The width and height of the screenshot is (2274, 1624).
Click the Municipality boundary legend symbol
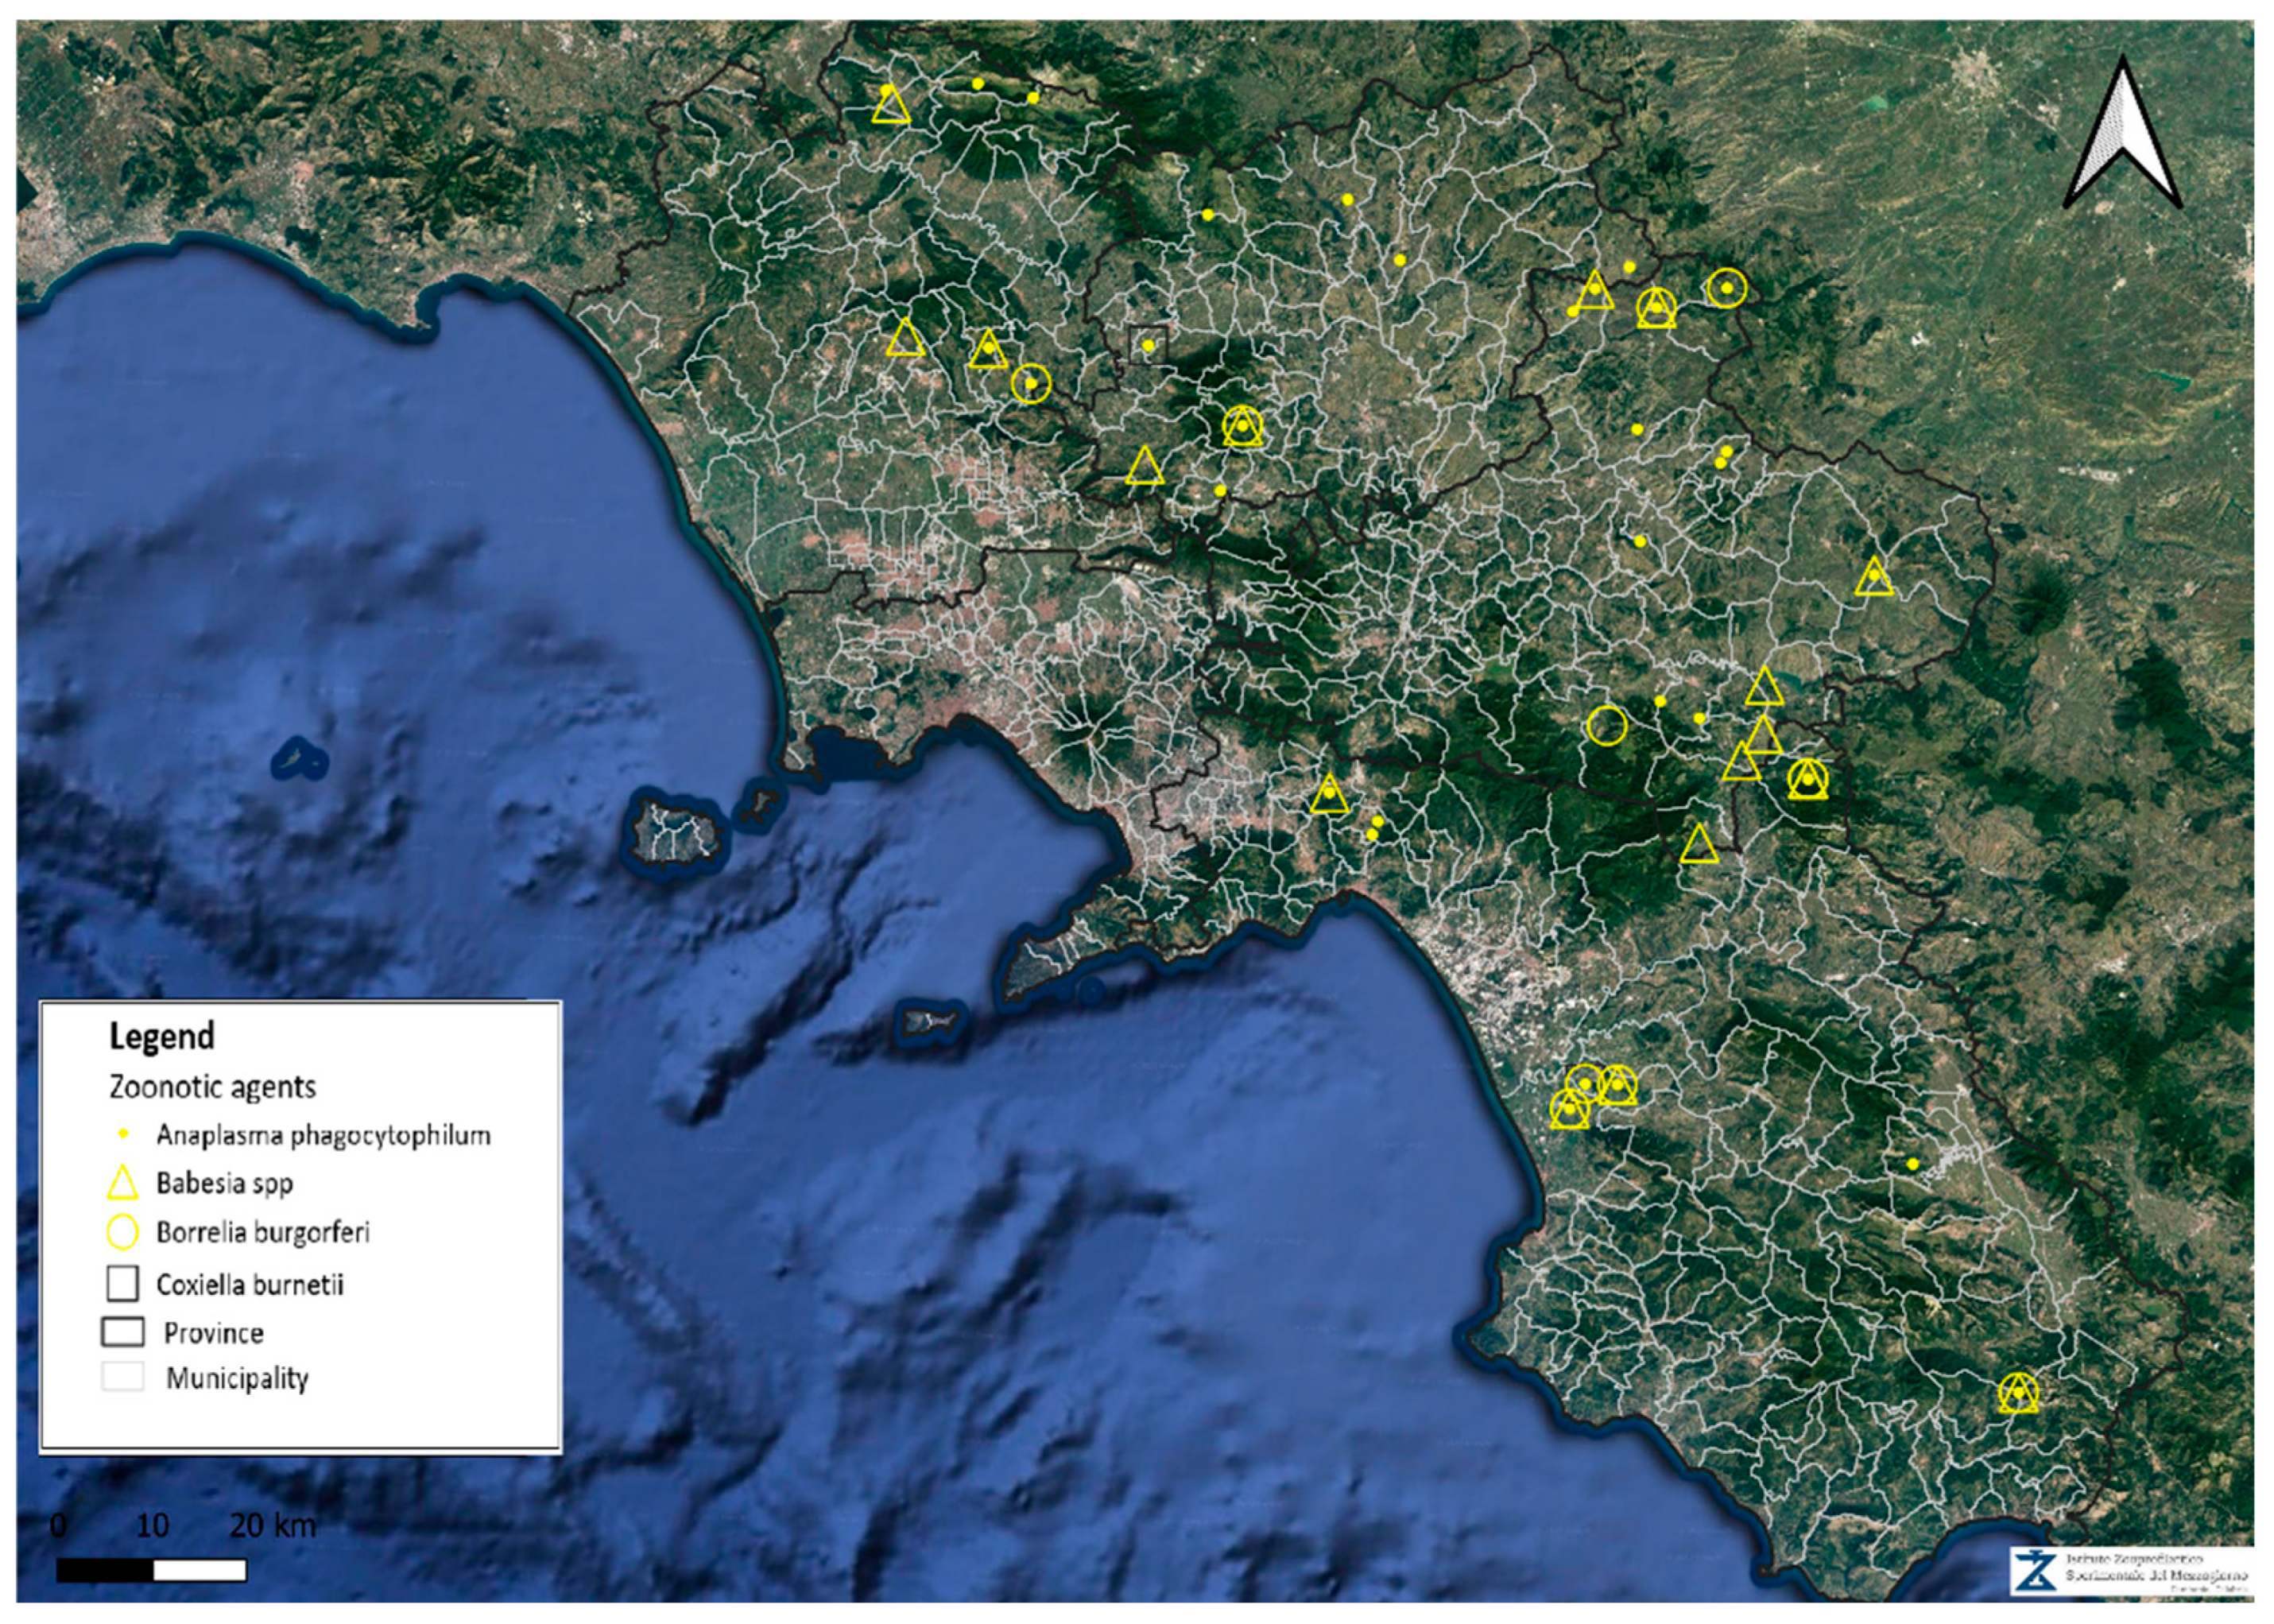coord(122,1377)
